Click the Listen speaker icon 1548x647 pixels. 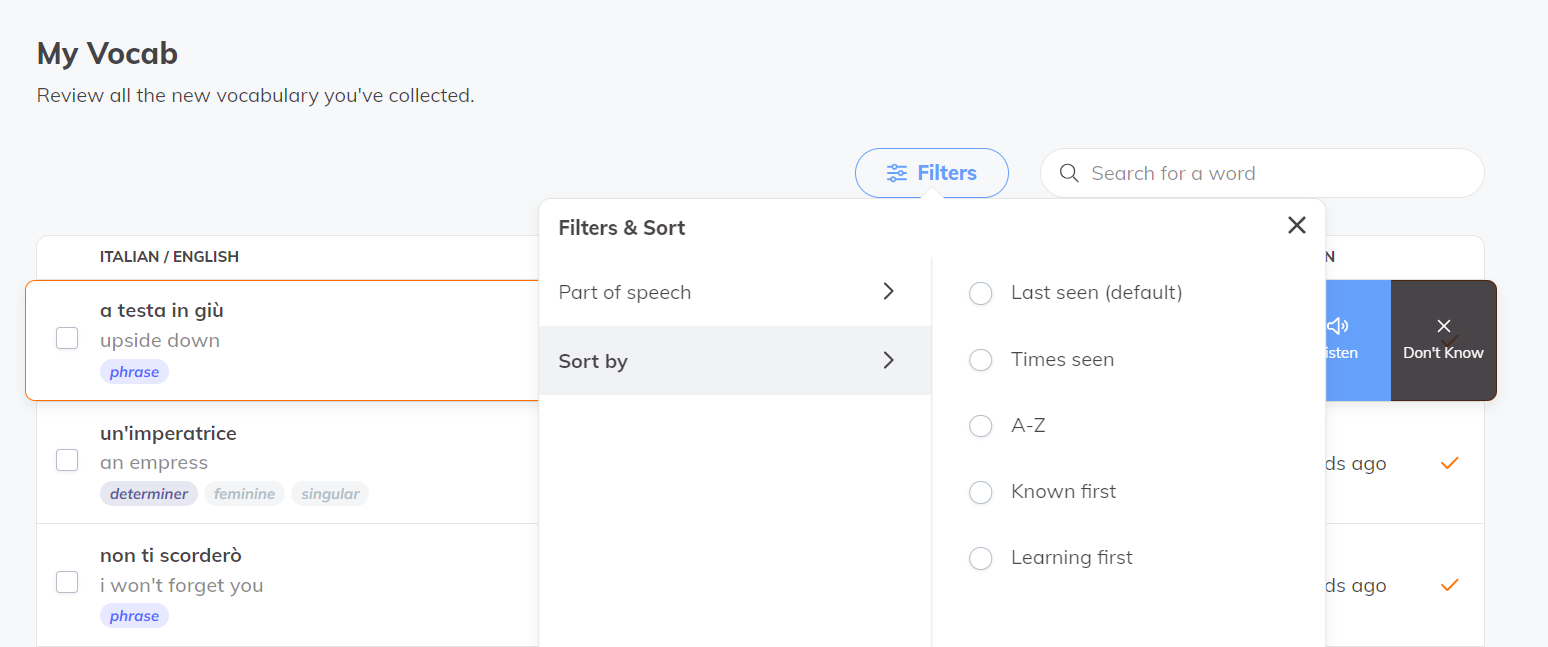1338,326
